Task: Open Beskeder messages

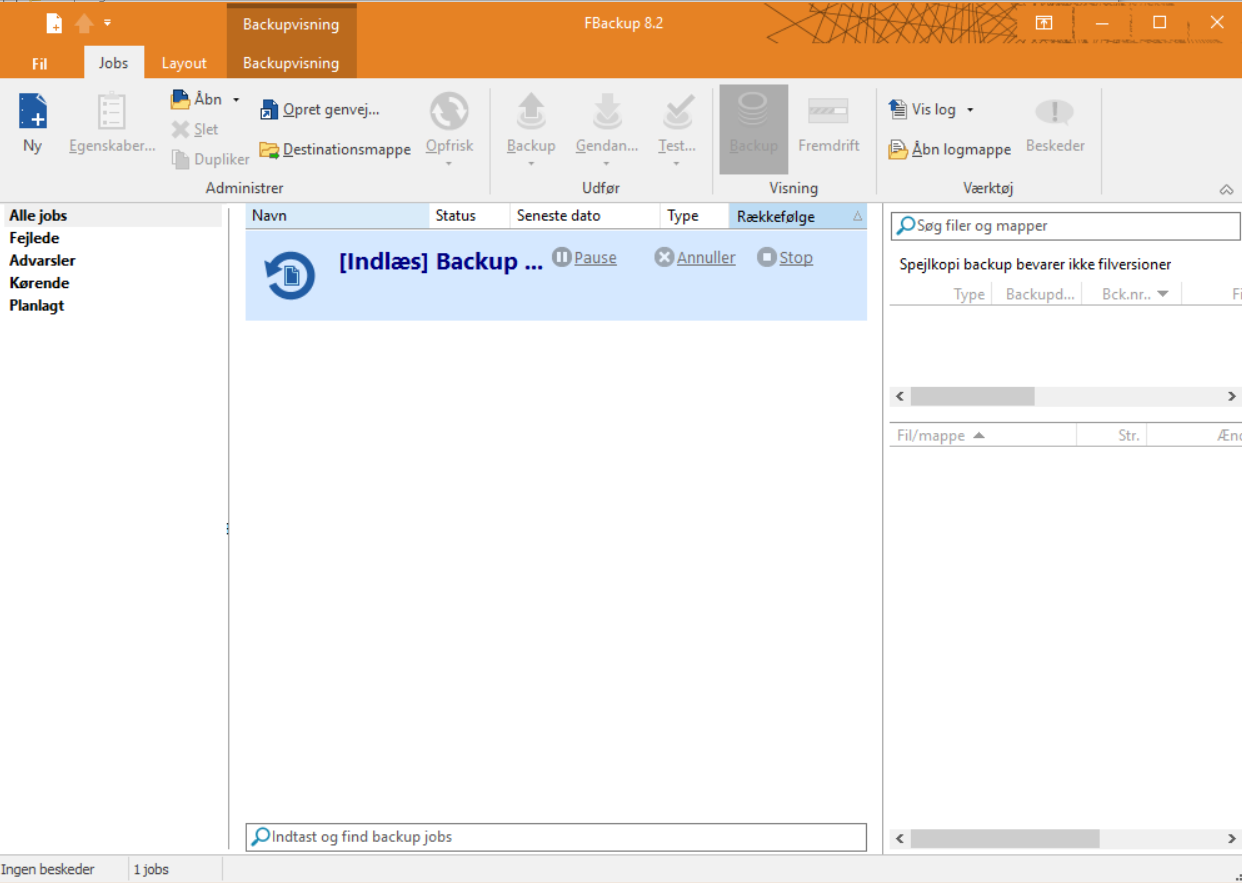Action: pyautogui.click(x=1055, y=124)
